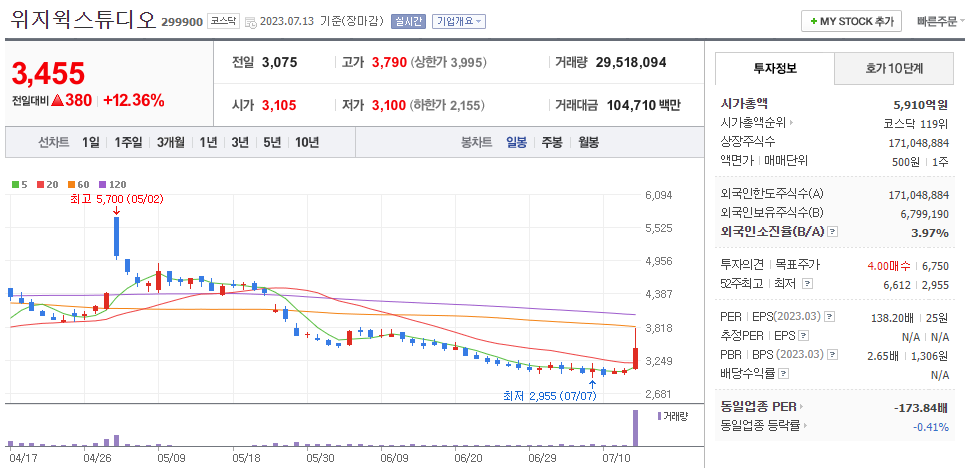This screenshot has width=971, height=468.
Task: Click the 외국인소진율 value 3.97%
Action: (x=931, y=233)
